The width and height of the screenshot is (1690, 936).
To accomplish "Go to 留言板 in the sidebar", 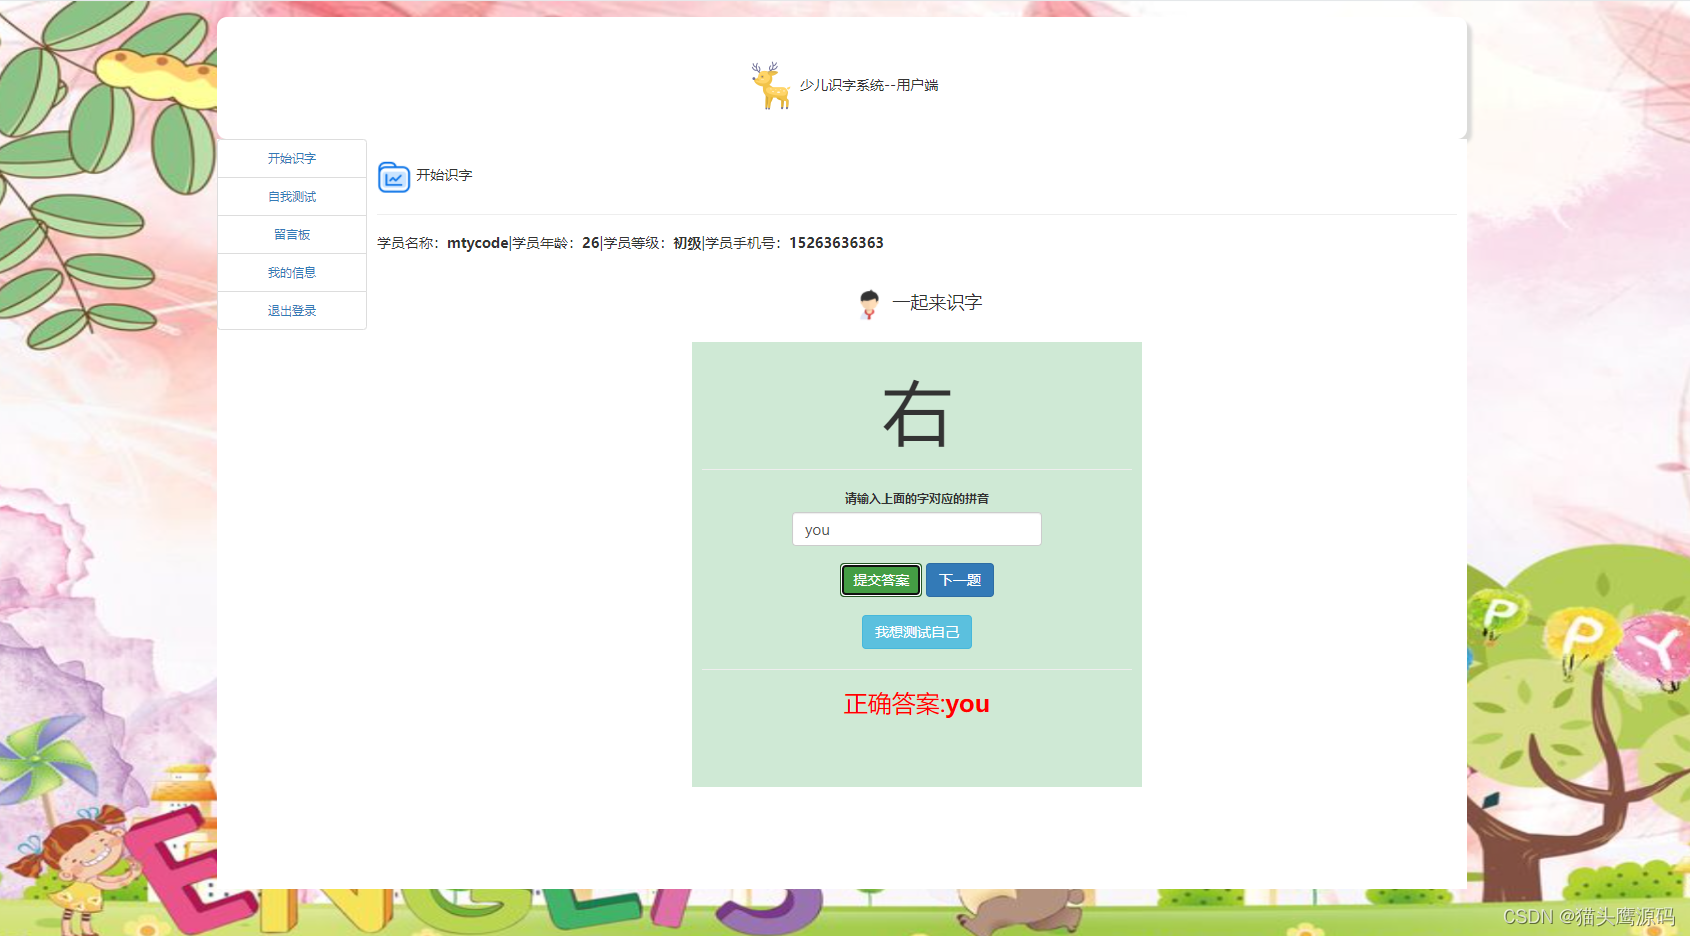I will click(292, 235).
